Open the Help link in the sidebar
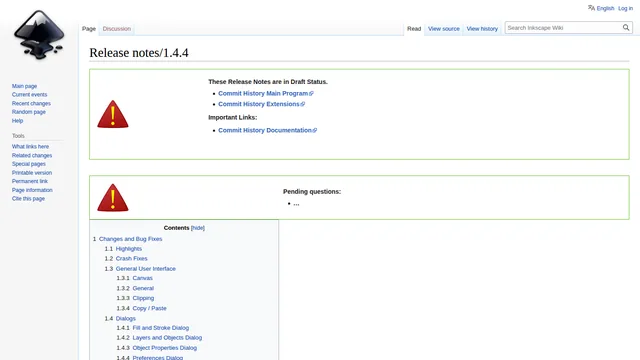 click(18, 121)
